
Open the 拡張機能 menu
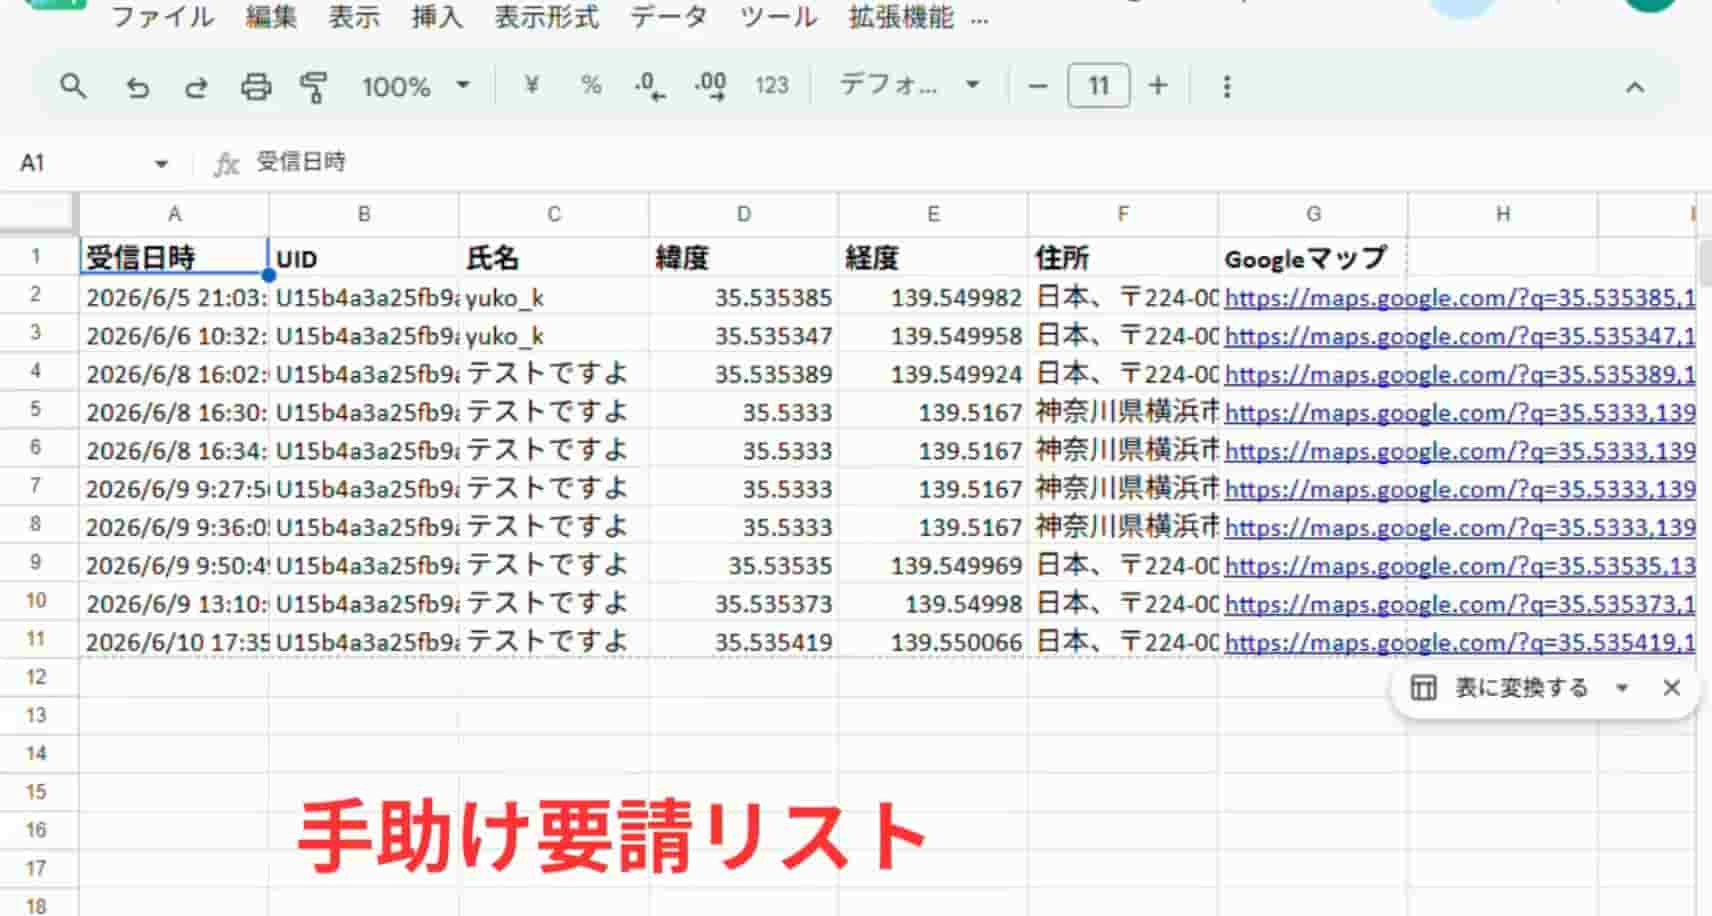coord(901,17)
